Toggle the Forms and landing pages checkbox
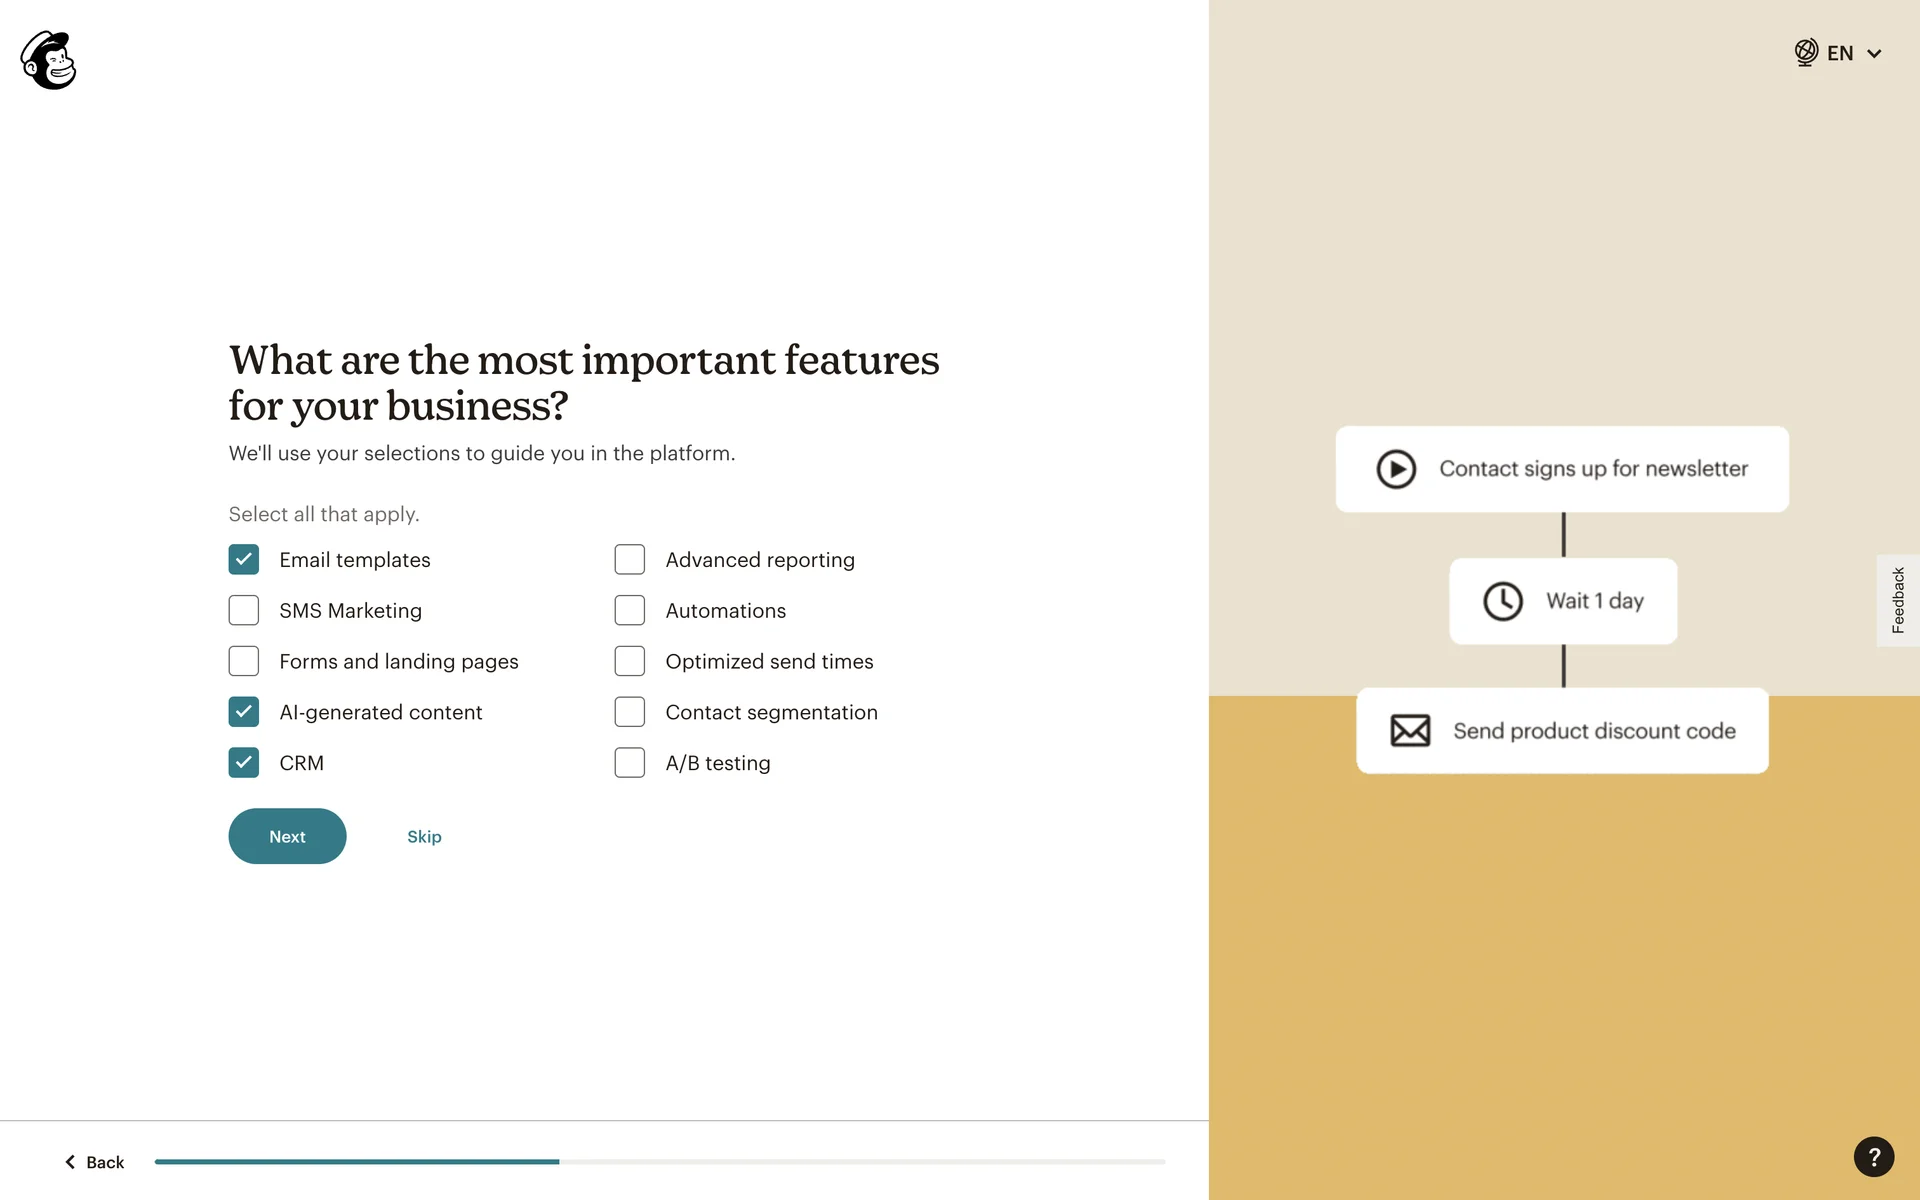Viewport: 1920px width, 1200px height. 244,662
